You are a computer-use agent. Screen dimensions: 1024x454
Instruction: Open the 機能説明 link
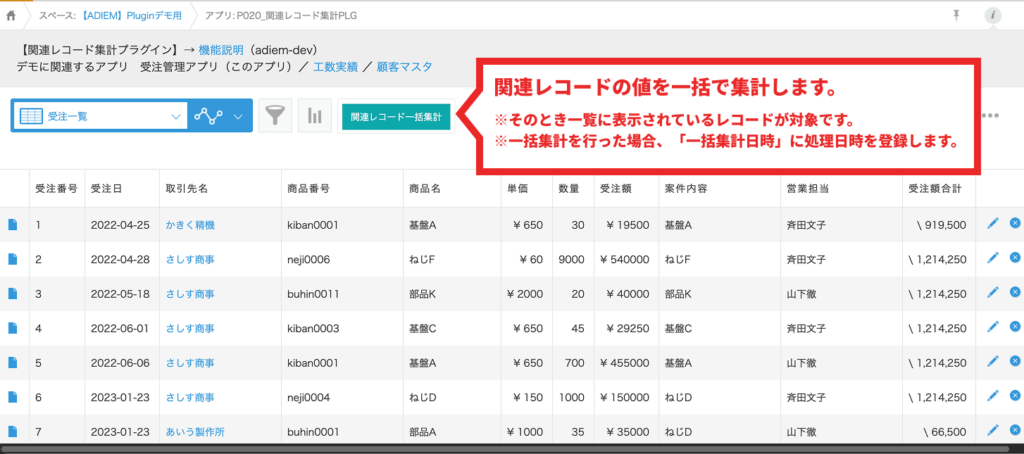[221, 49]
